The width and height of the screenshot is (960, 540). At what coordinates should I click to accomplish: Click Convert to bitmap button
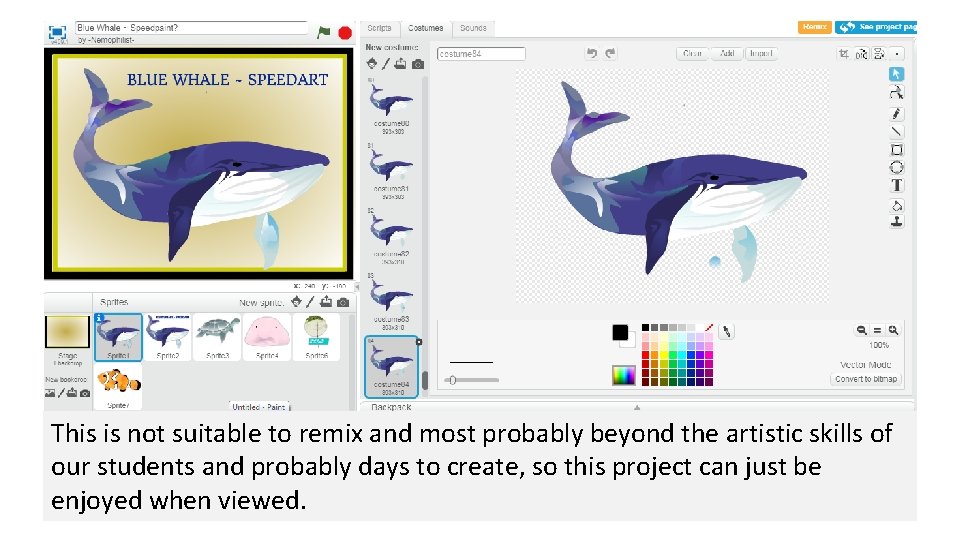coord(866,379)
